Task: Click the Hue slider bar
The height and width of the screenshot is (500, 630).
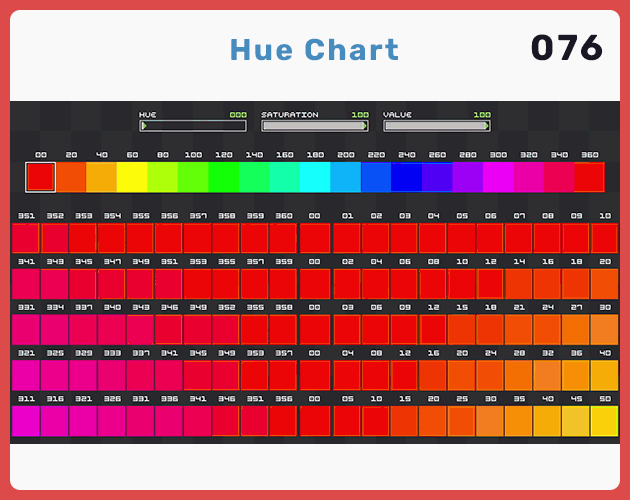Action: click(193, 126)
